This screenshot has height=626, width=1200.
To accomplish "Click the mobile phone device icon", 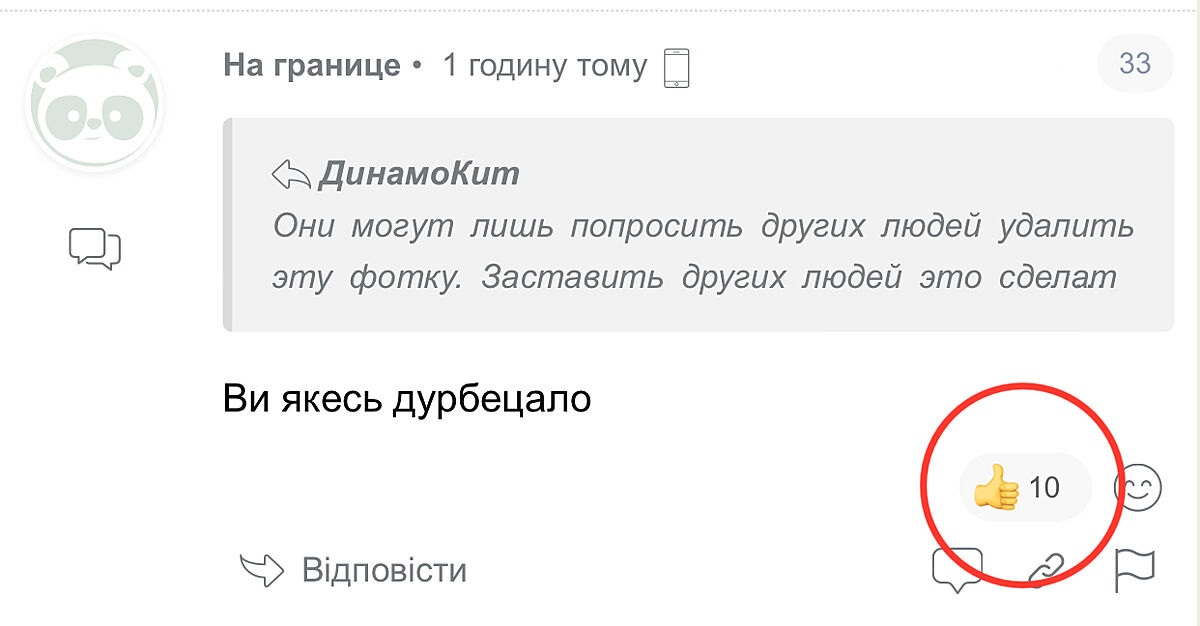I will pos(678,68).
